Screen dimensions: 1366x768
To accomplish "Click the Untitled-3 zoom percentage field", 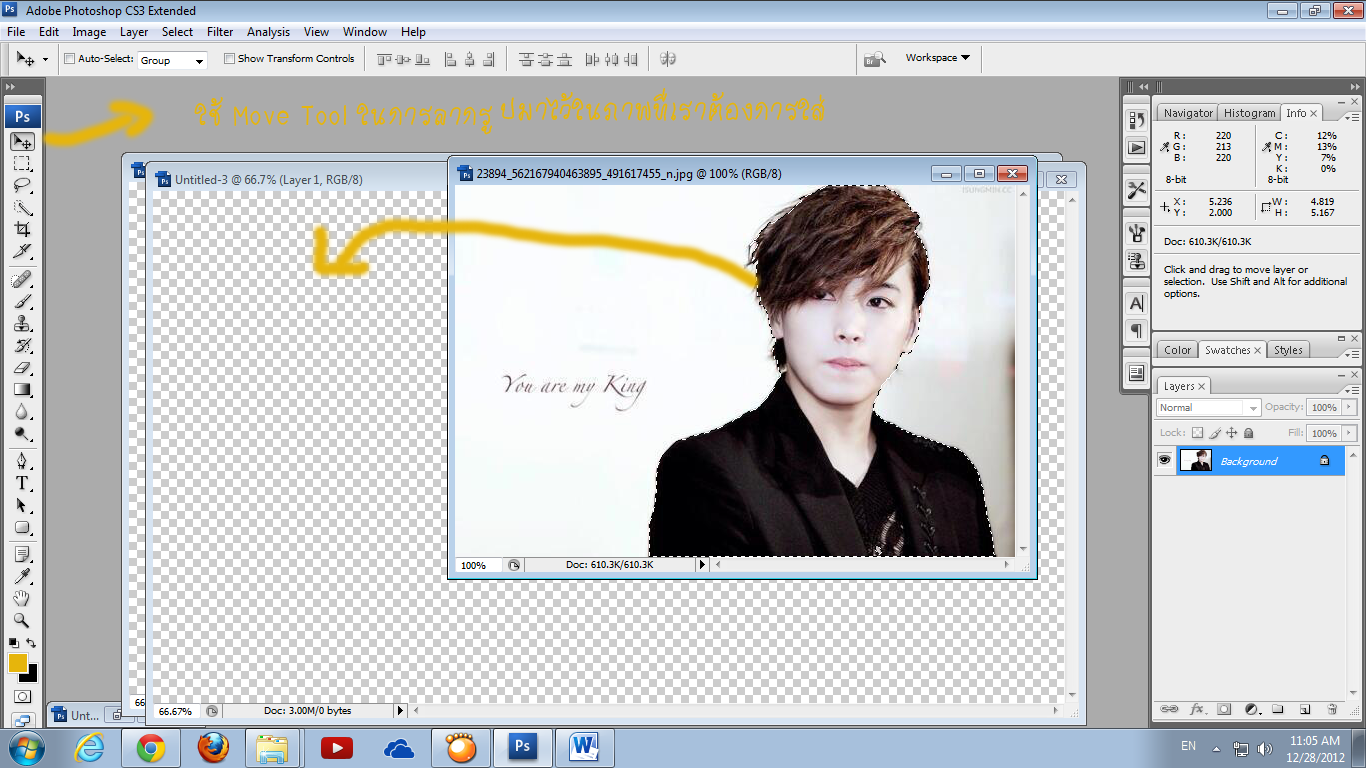I will tap(176, 711).
